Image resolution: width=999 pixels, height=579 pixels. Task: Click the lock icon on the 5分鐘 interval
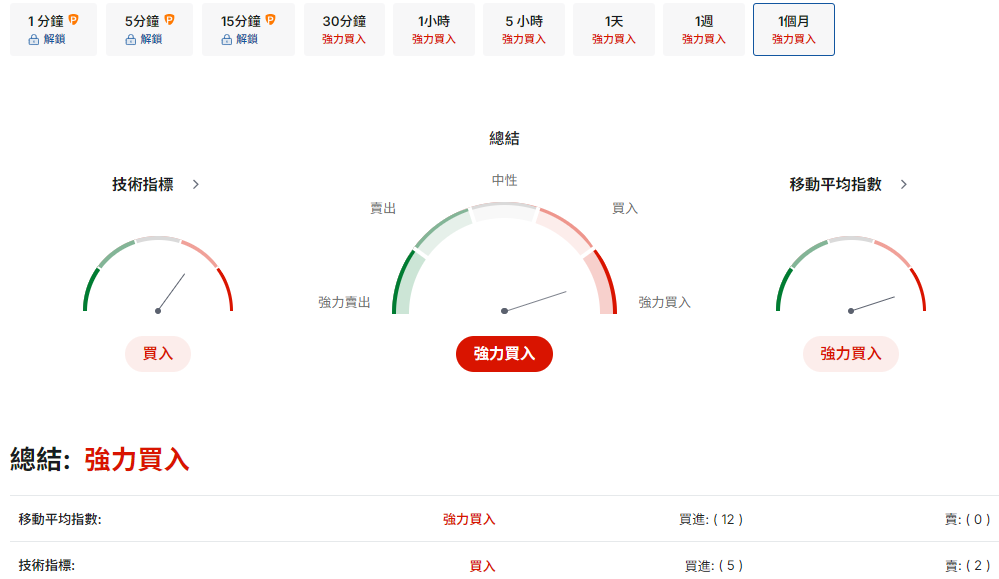click(130, 39)
